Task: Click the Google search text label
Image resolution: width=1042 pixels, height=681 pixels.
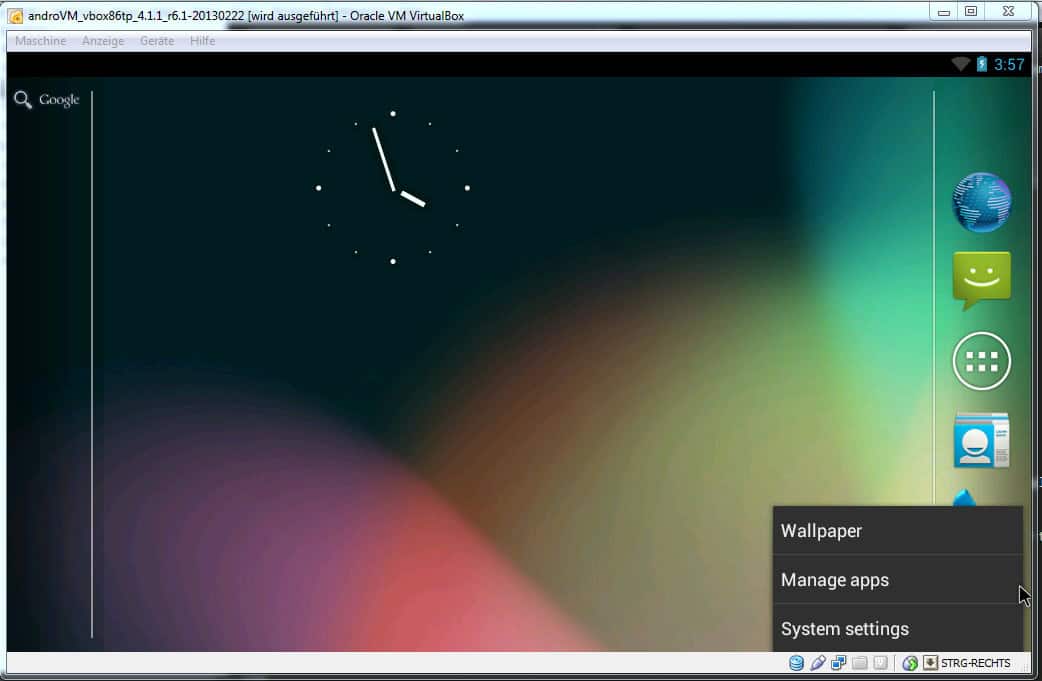Action: tap(59, 100)
